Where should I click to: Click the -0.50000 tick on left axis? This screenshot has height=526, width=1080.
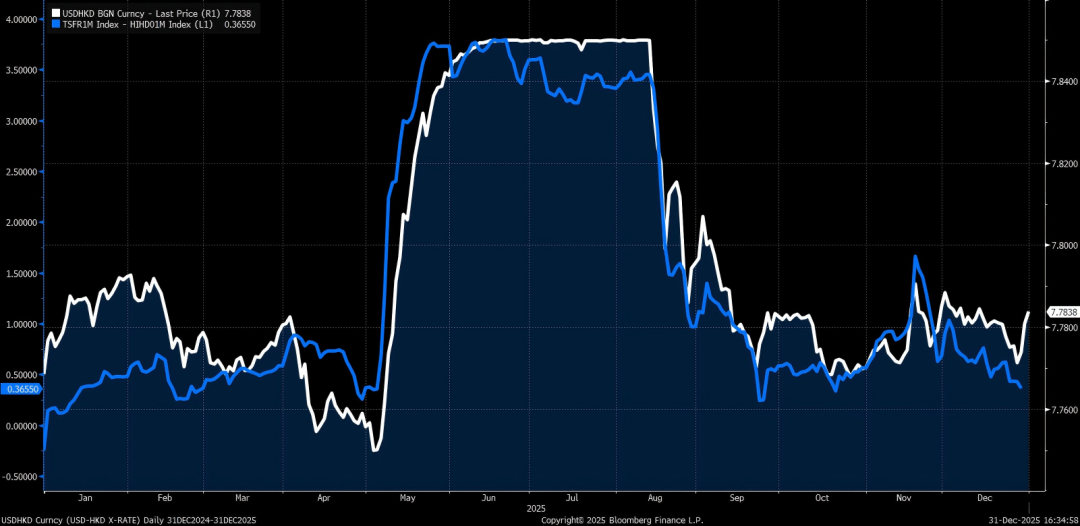pyautogui.click(x=20, y=477)
